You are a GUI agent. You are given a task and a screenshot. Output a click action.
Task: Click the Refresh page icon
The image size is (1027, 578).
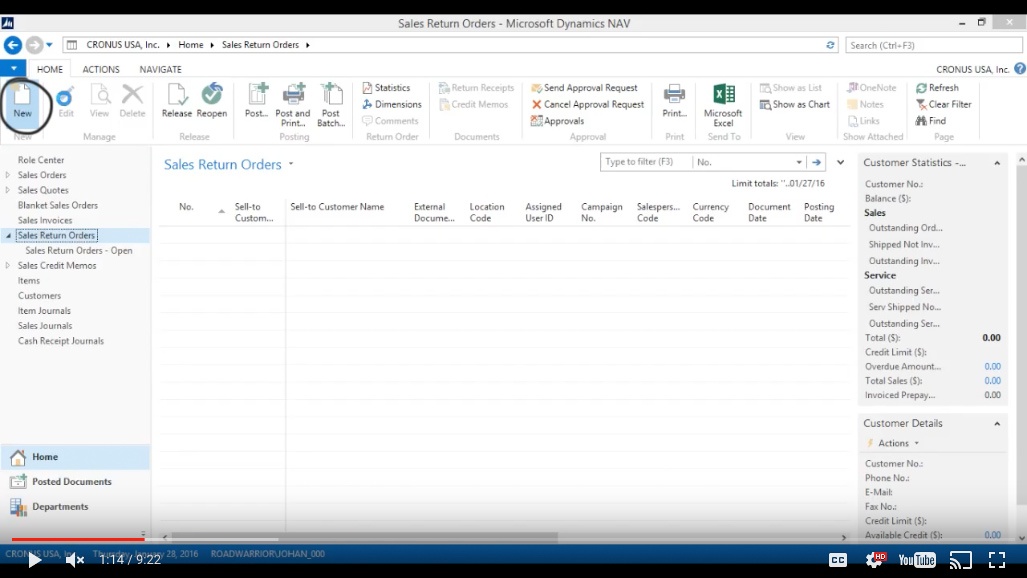937,88
